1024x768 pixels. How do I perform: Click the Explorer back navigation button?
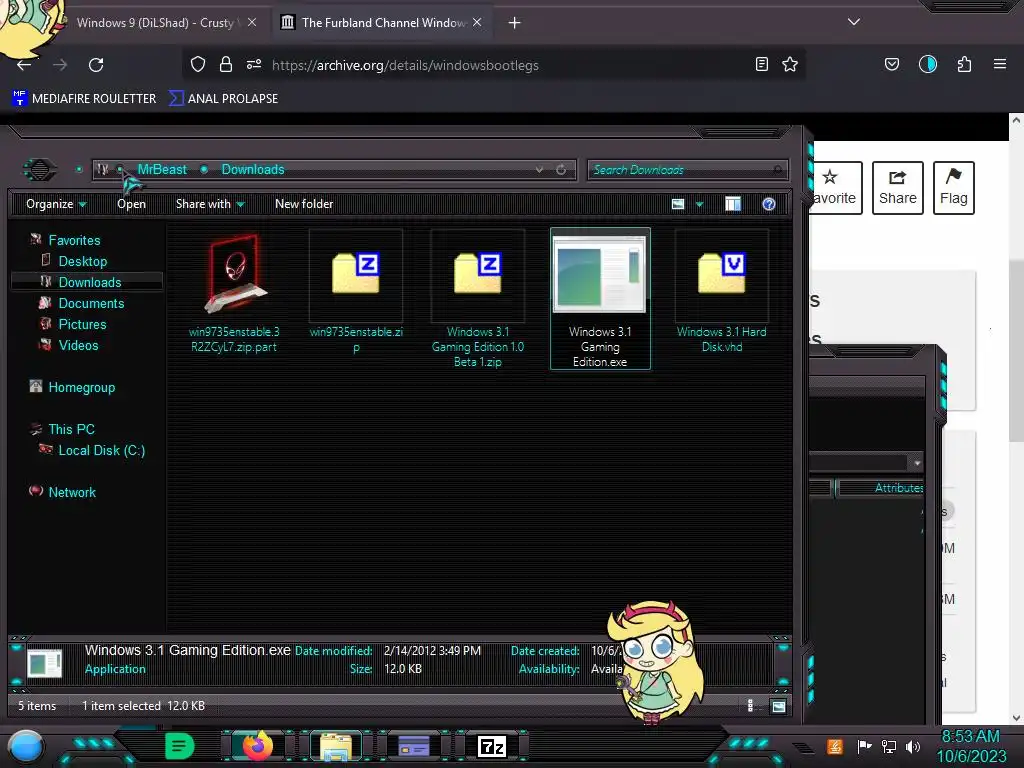tap(40, 170)
